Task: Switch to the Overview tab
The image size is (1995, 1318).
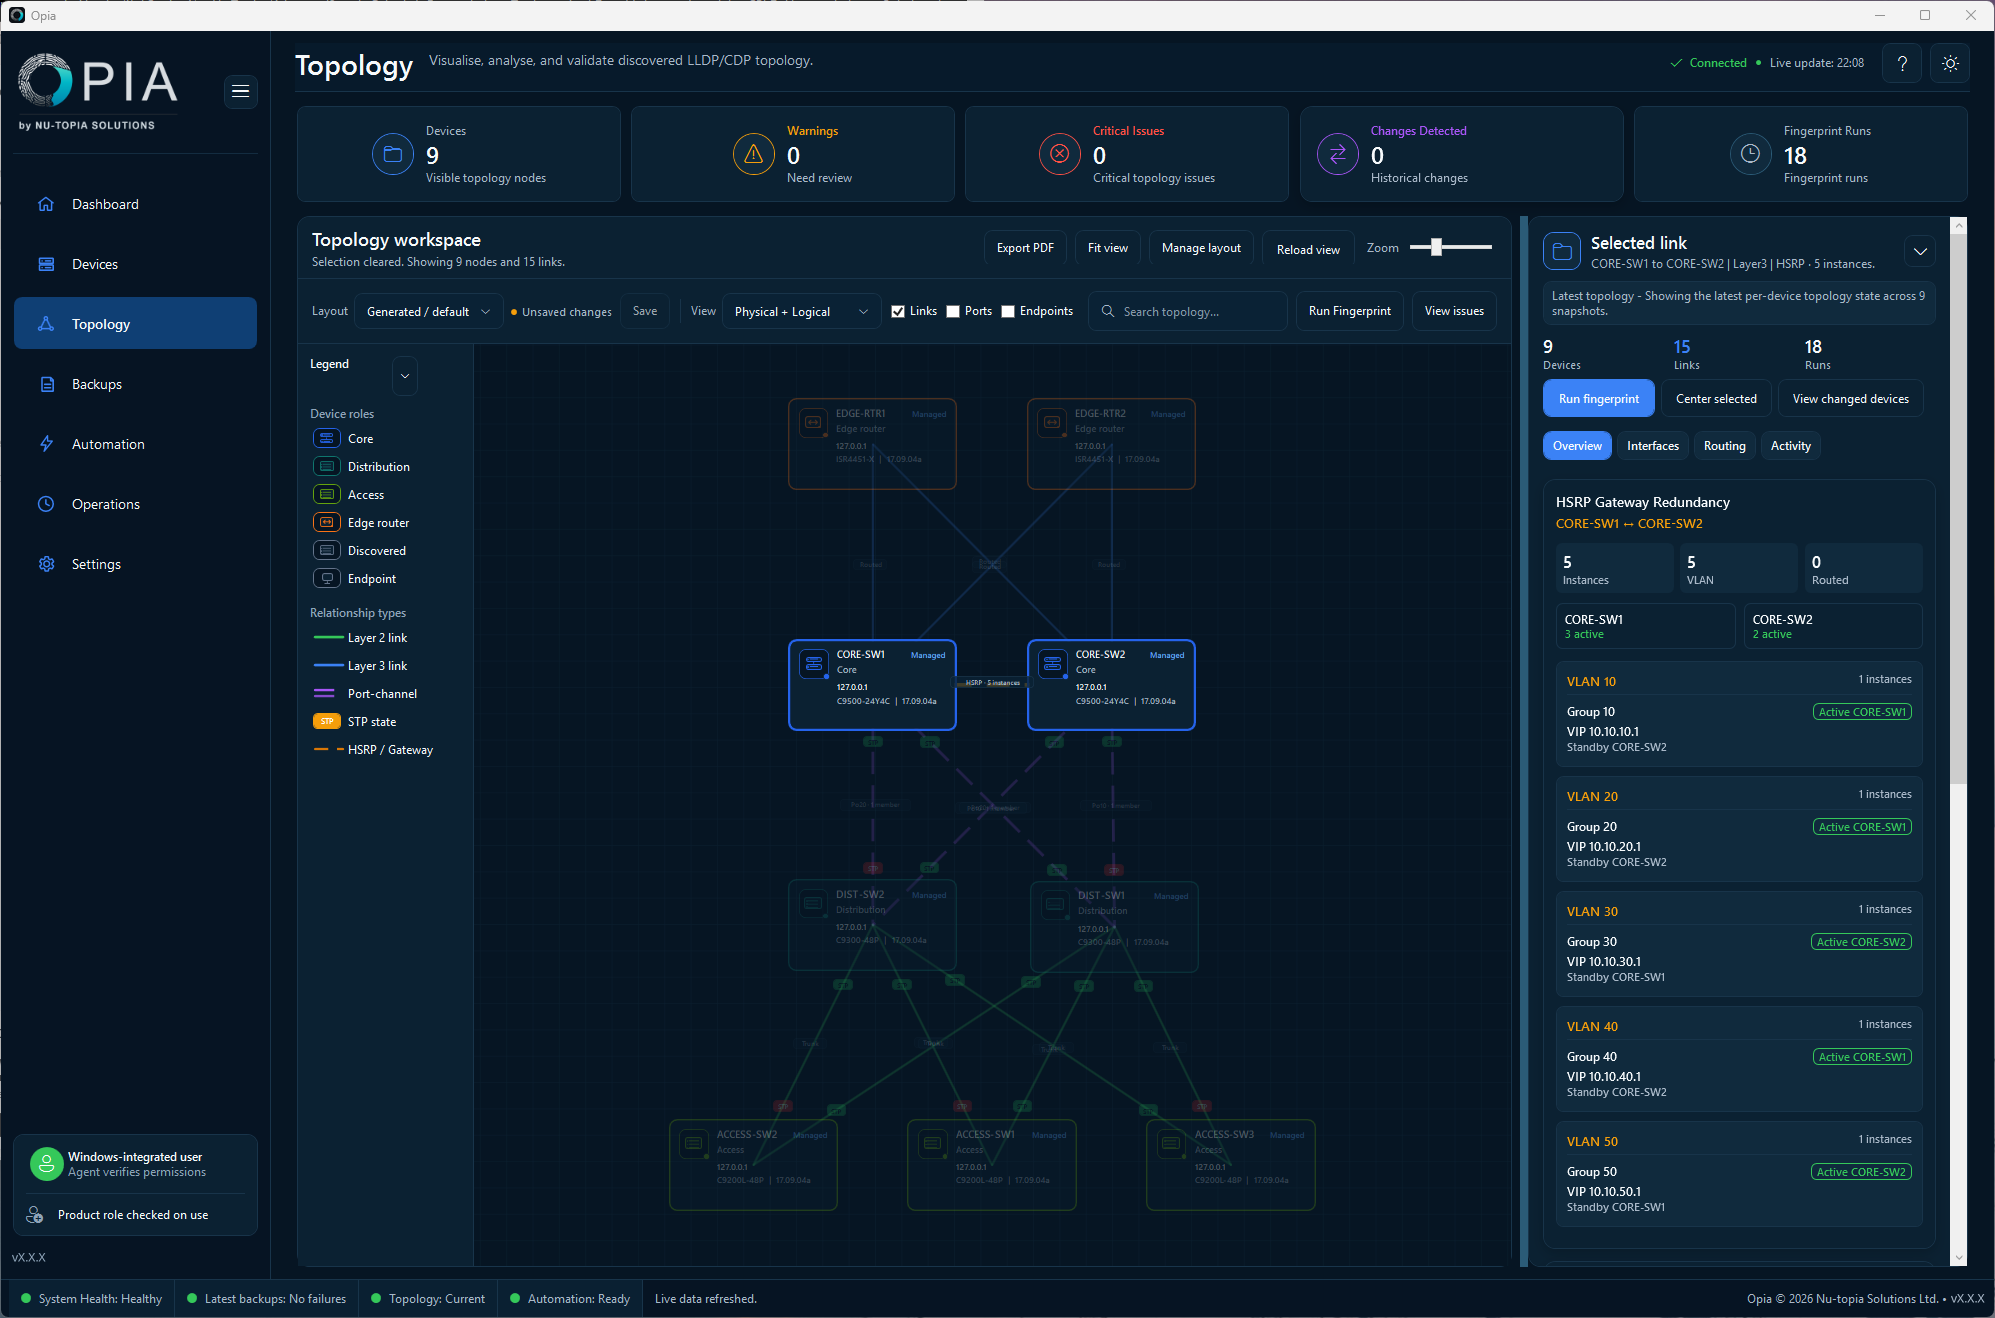Action: tap(1577, 446)
